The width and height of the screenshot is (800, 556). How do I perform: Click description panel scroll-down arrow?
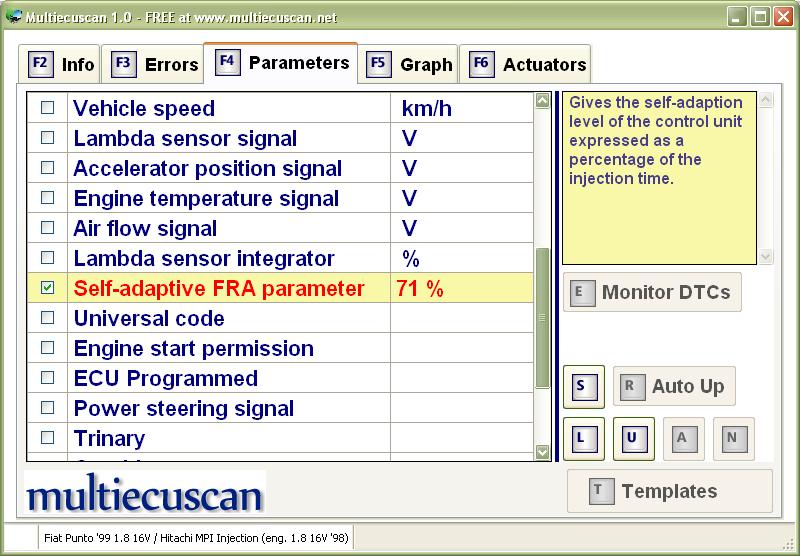click(765, 256)
